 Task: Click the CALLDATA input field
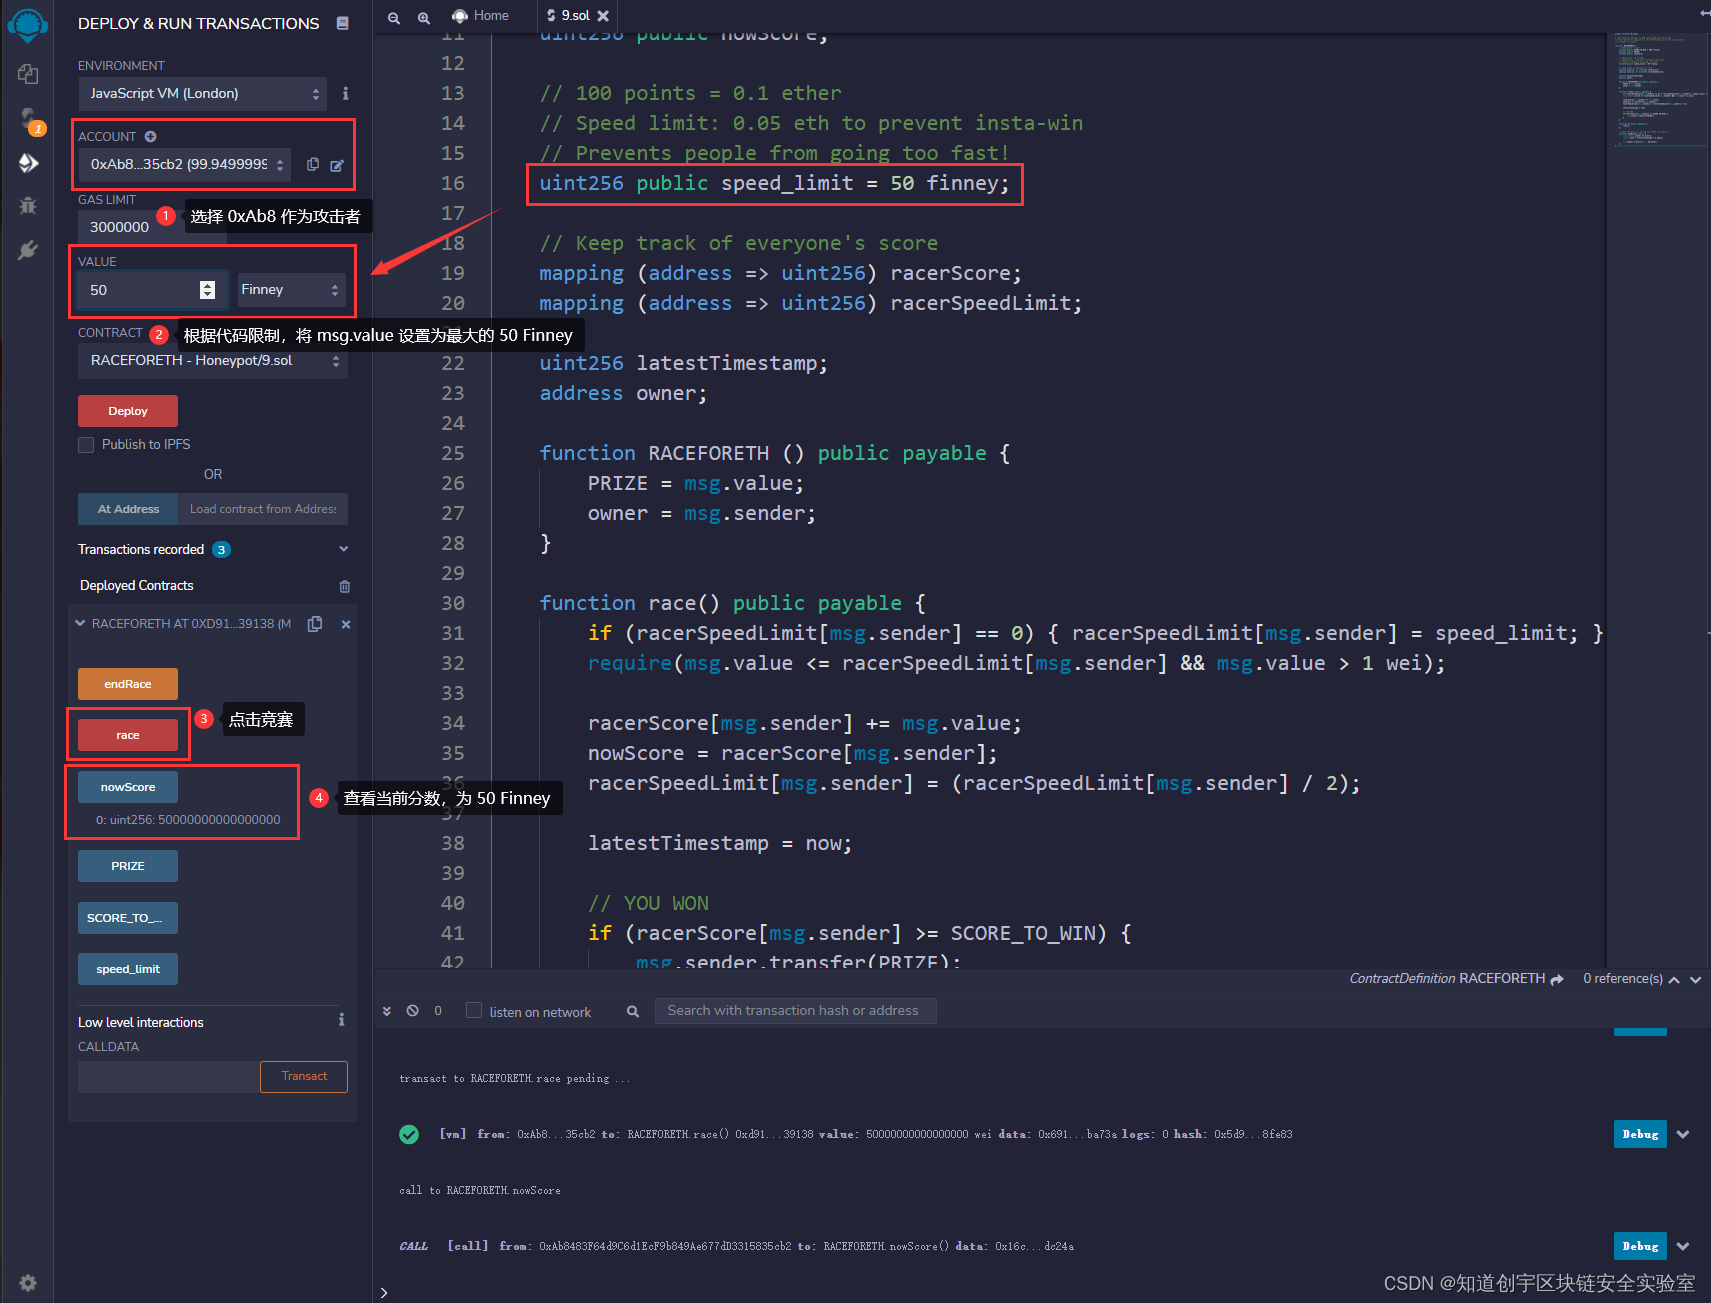[x=169, y=1077]
